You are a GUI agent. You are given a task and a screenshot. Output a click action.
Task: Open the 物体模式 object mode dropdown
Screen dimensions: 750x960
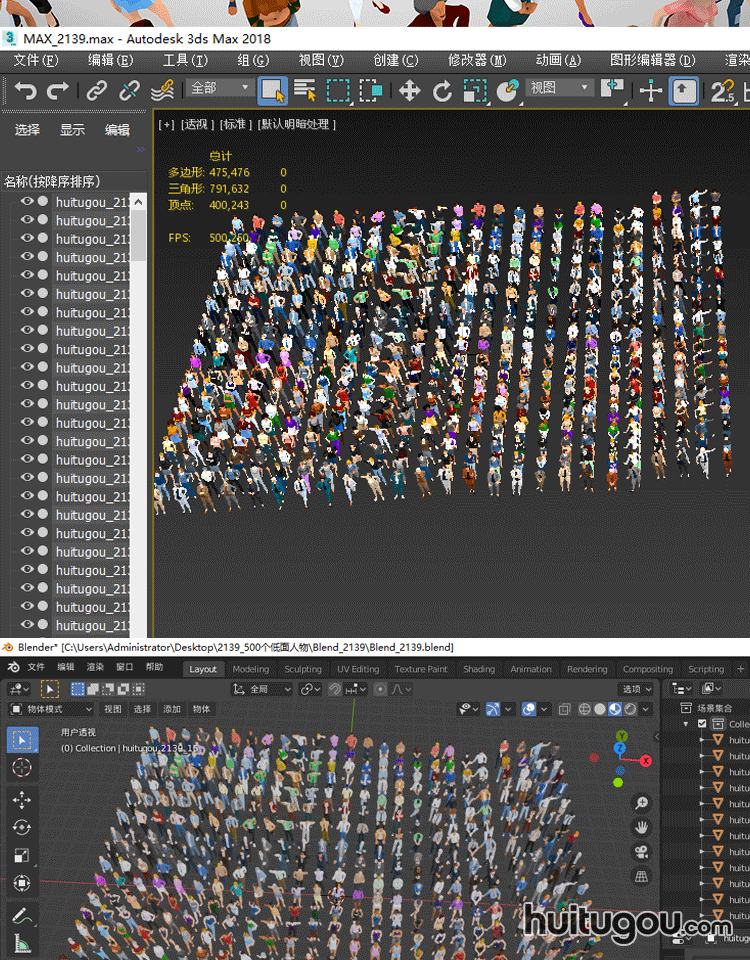51,709
